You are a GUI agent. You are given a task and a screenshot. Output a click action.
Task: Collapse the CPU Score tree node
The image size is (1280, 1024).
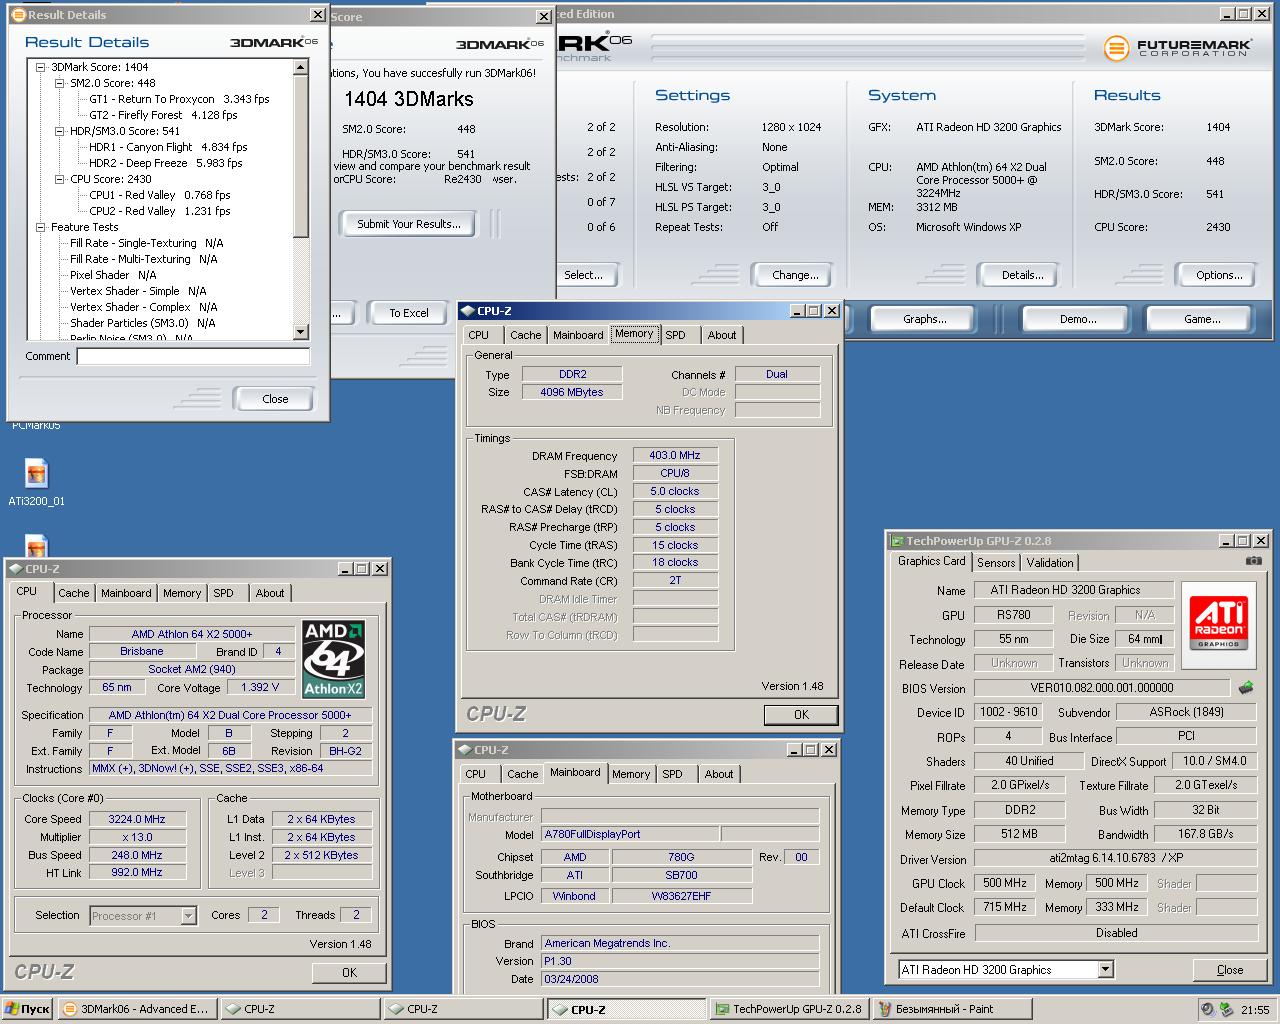click(x=60, y=179)
